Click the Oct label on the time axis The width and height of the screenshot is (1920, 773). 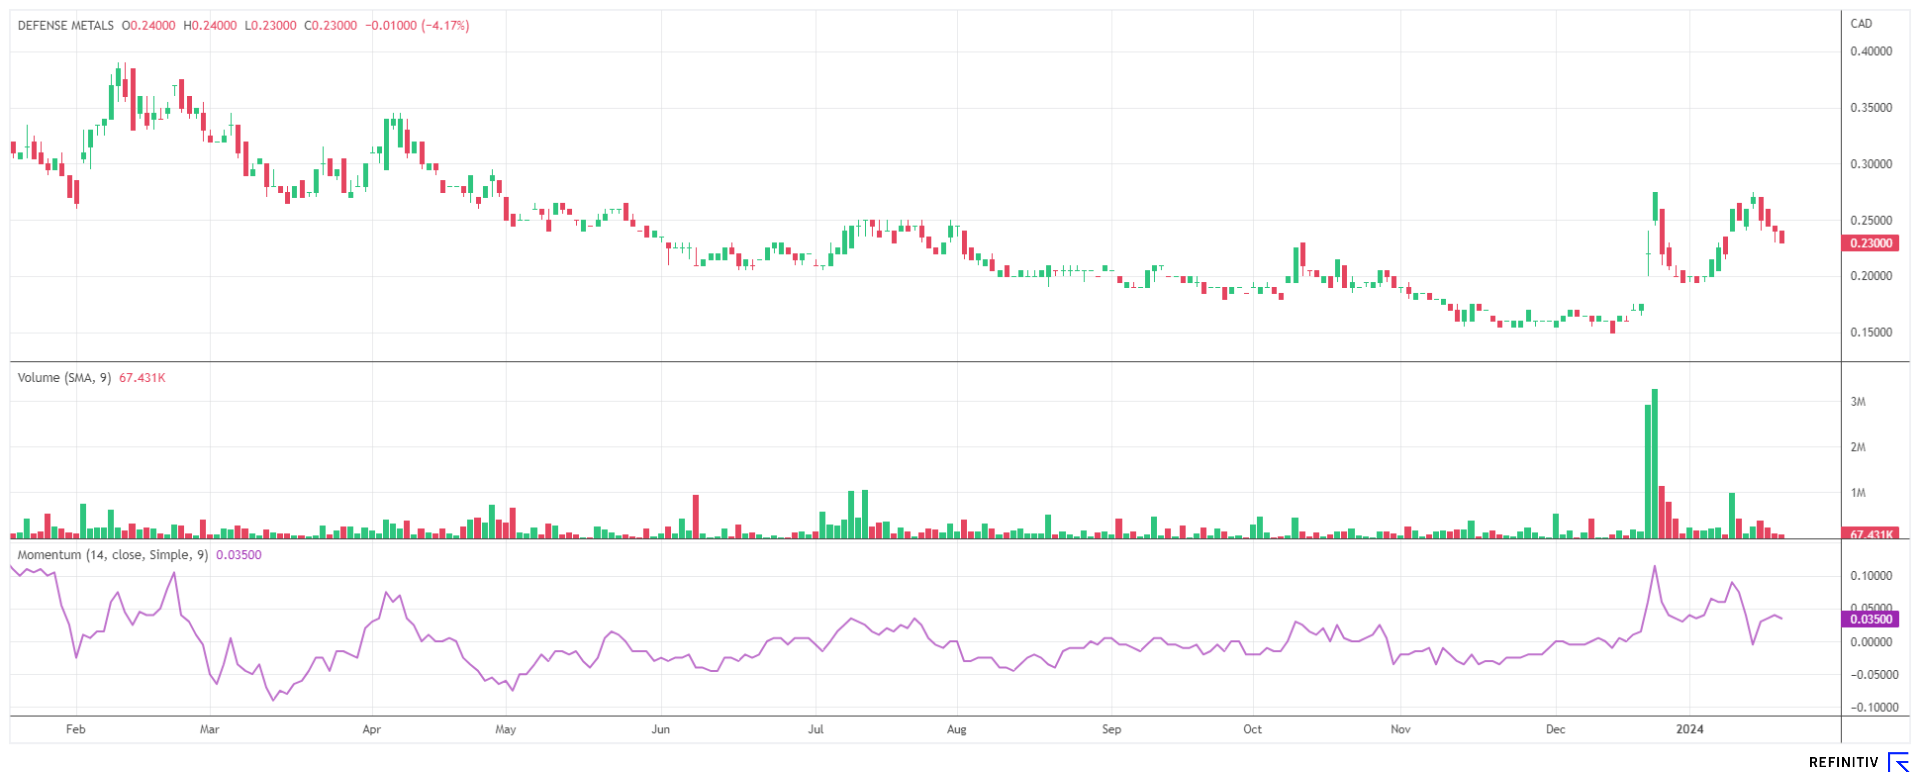point(1252,729)
